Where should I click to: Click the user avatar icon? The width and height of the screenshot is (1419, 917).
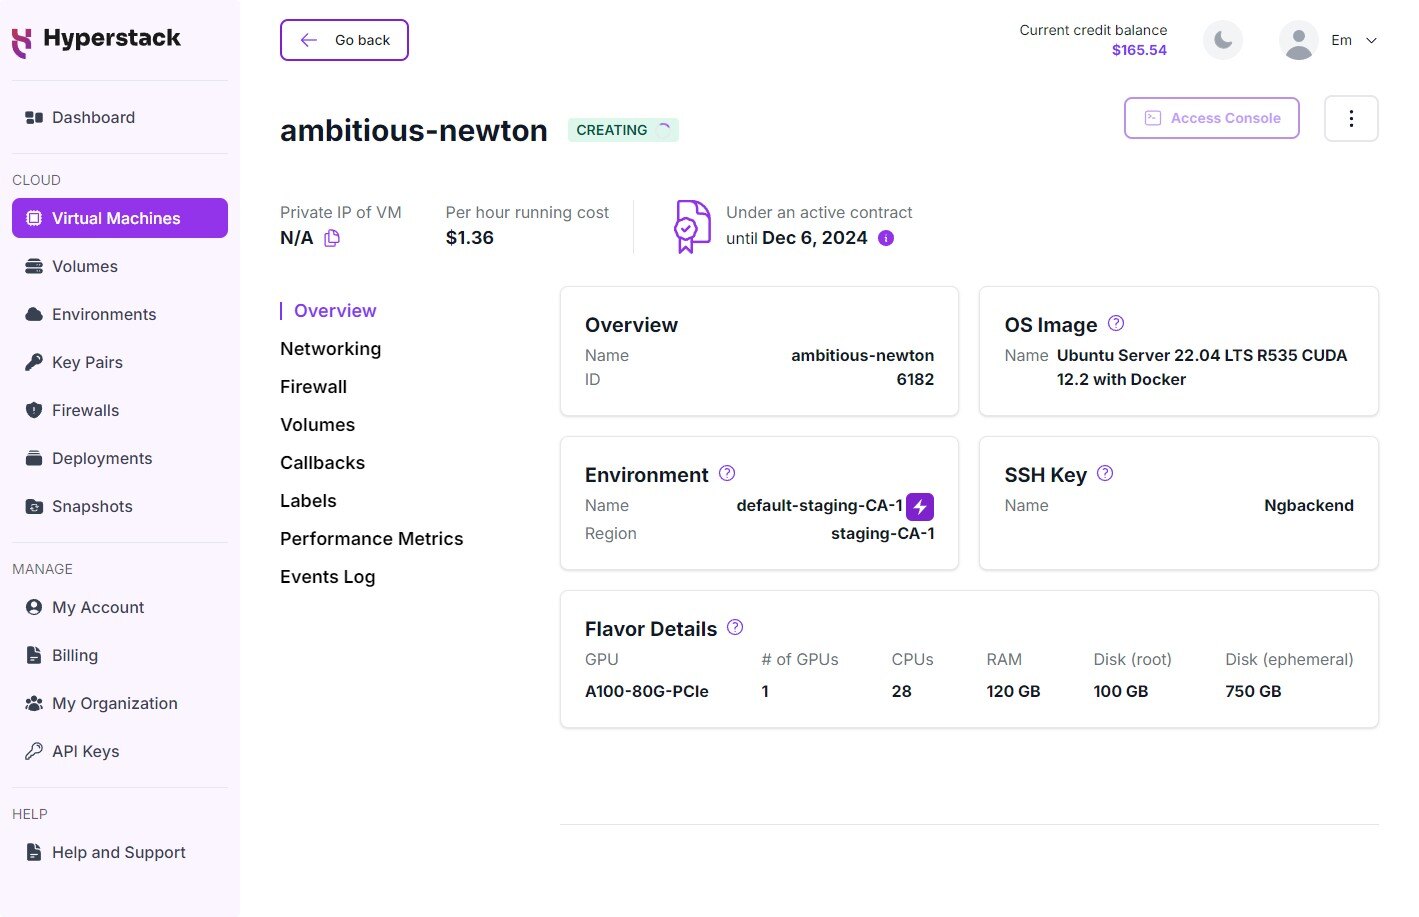click(x=1299, y=40)
